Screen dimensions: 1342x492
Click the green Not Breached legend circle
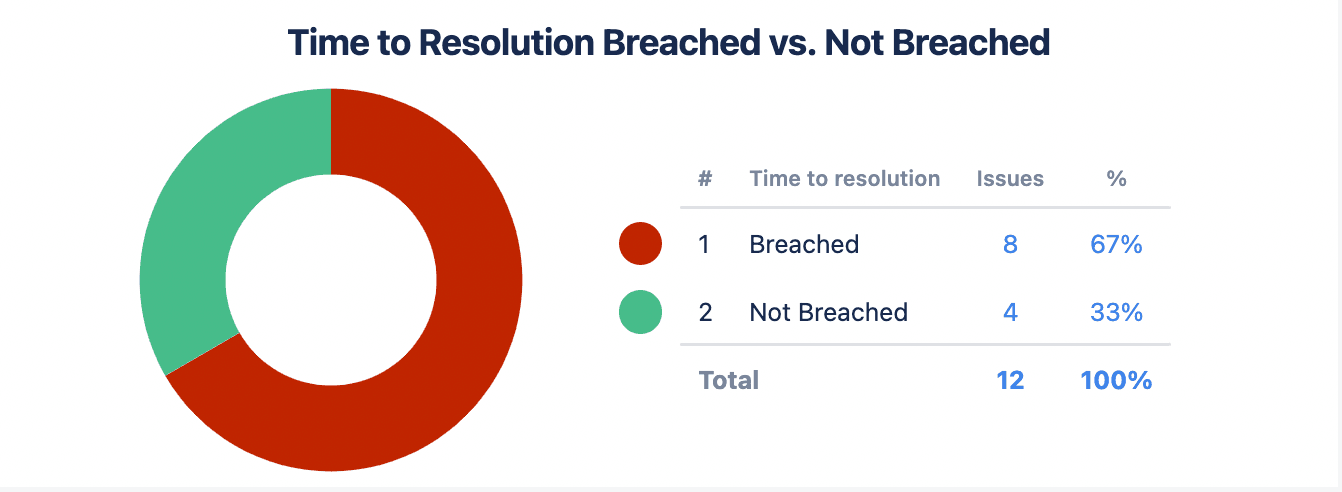click(640, 312)
